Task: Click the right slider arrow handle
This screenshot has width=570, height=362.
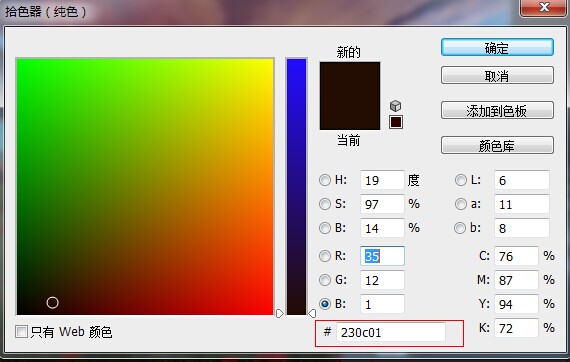Action: [312, 313]
